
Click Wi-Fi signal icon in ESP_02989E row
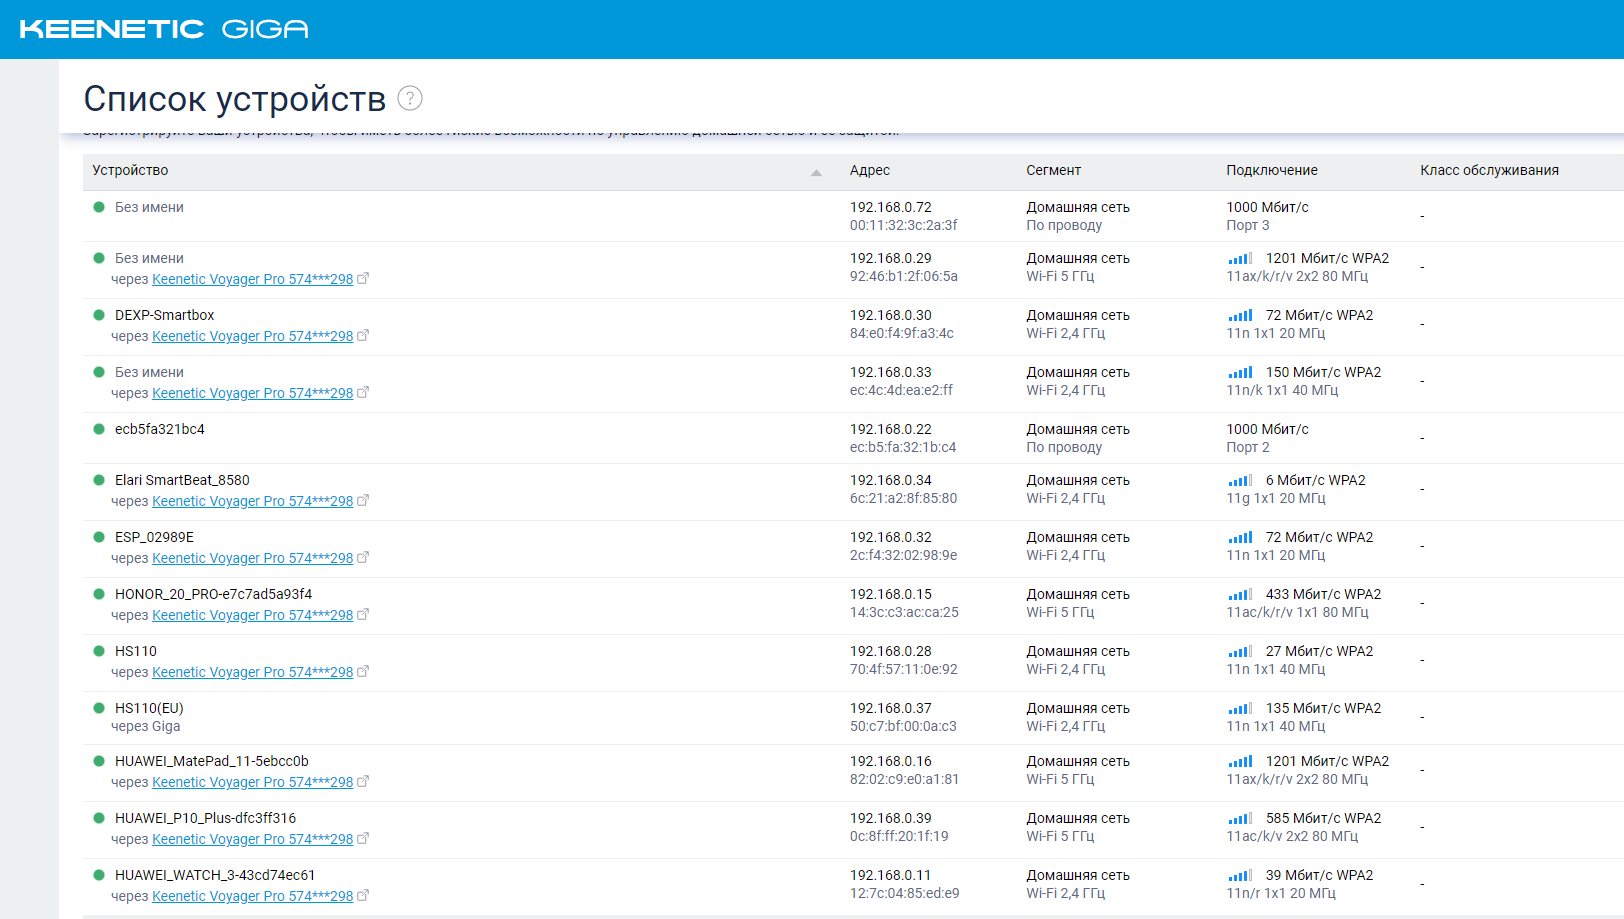[x=1240, y=537]
